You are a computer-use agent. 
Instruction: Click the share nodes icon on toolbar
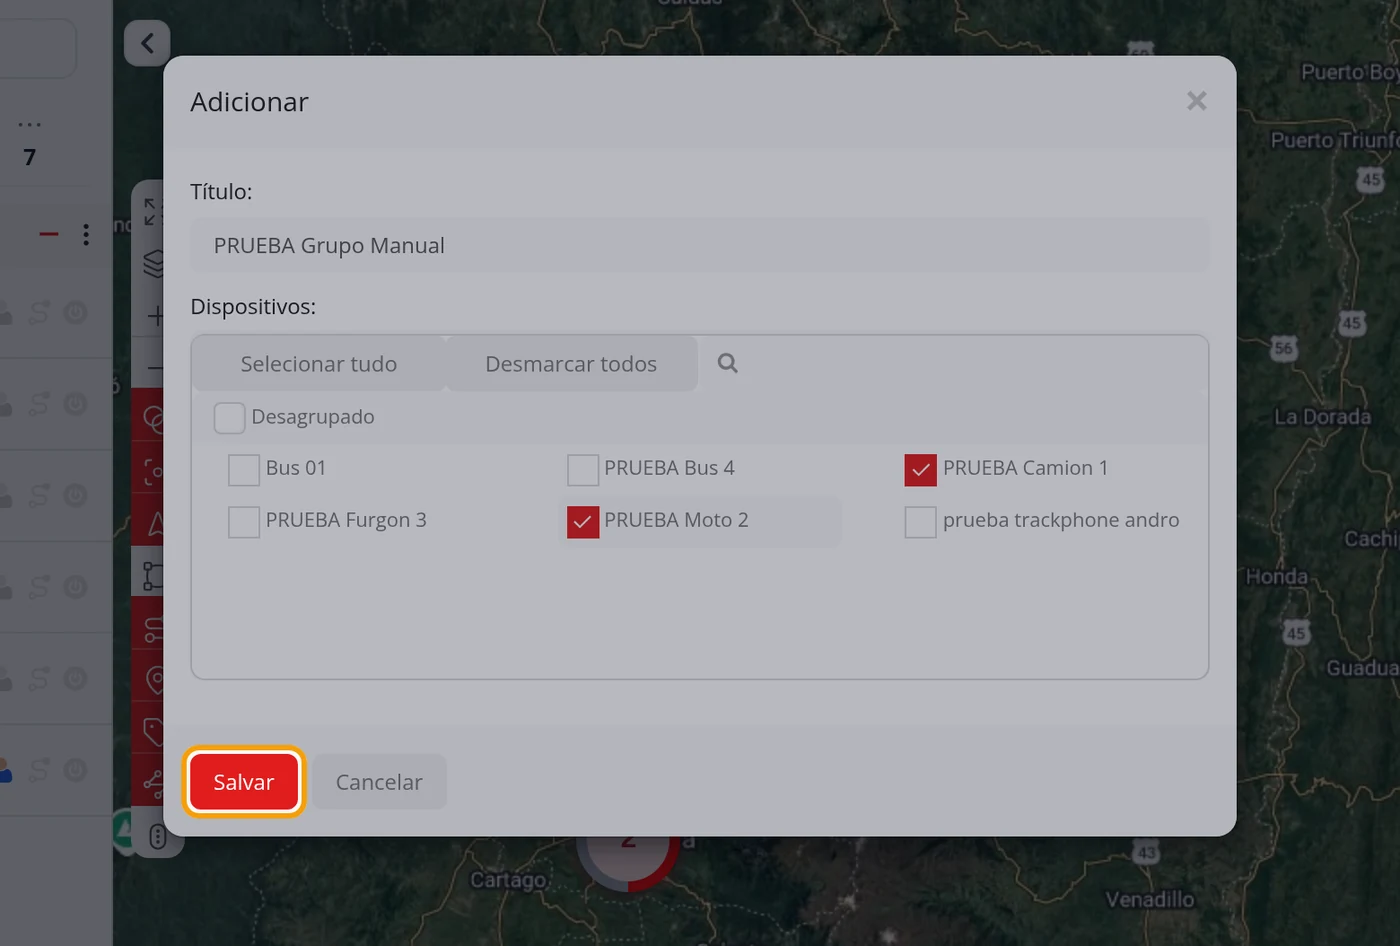[154, 784]
